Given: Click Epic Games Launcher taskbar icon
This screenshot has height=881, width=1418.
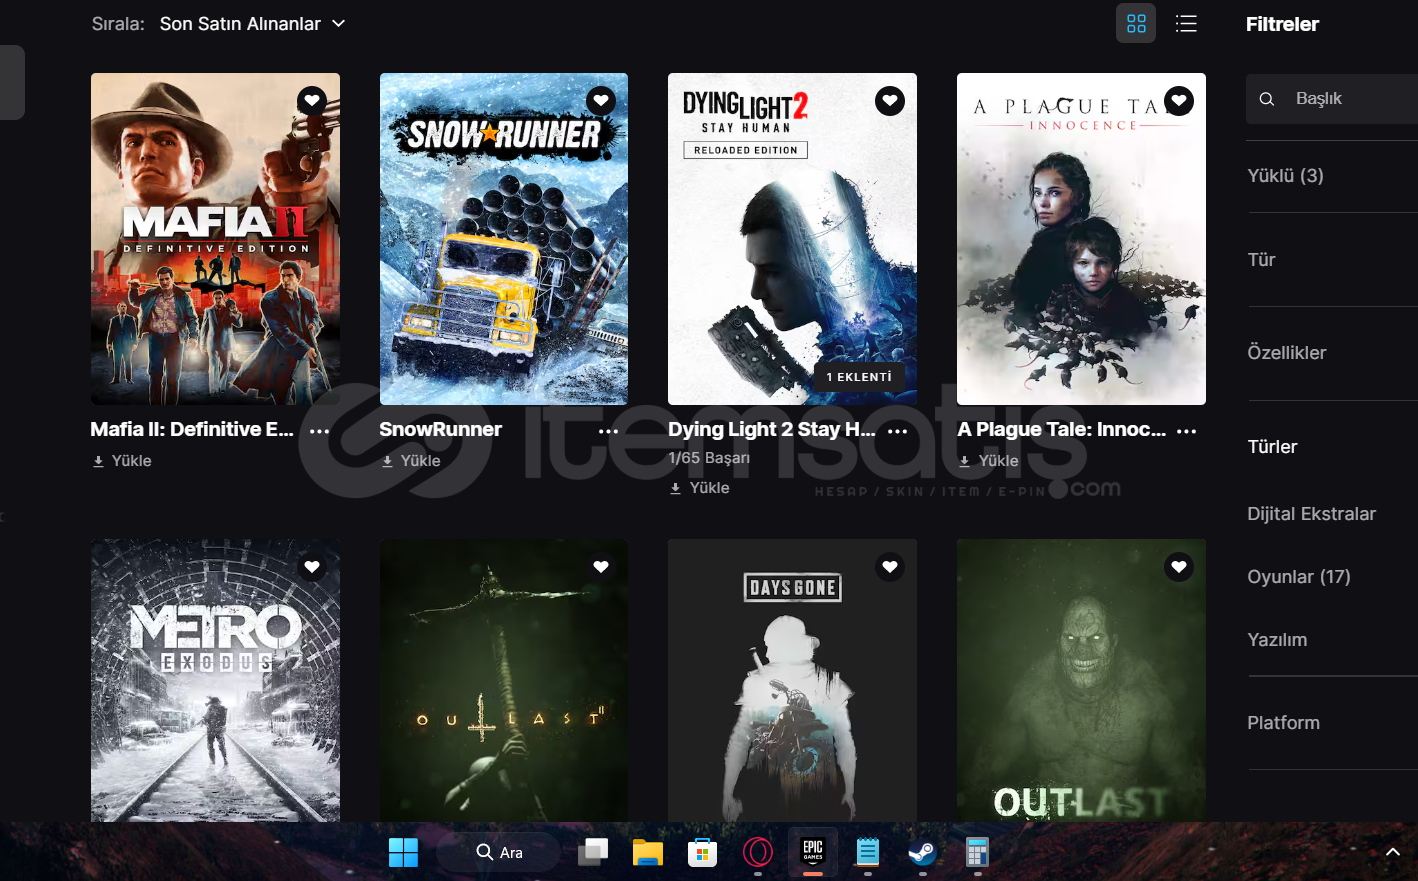Looking at the screenshot, I should pyautogui.click(x=813, y=852).
